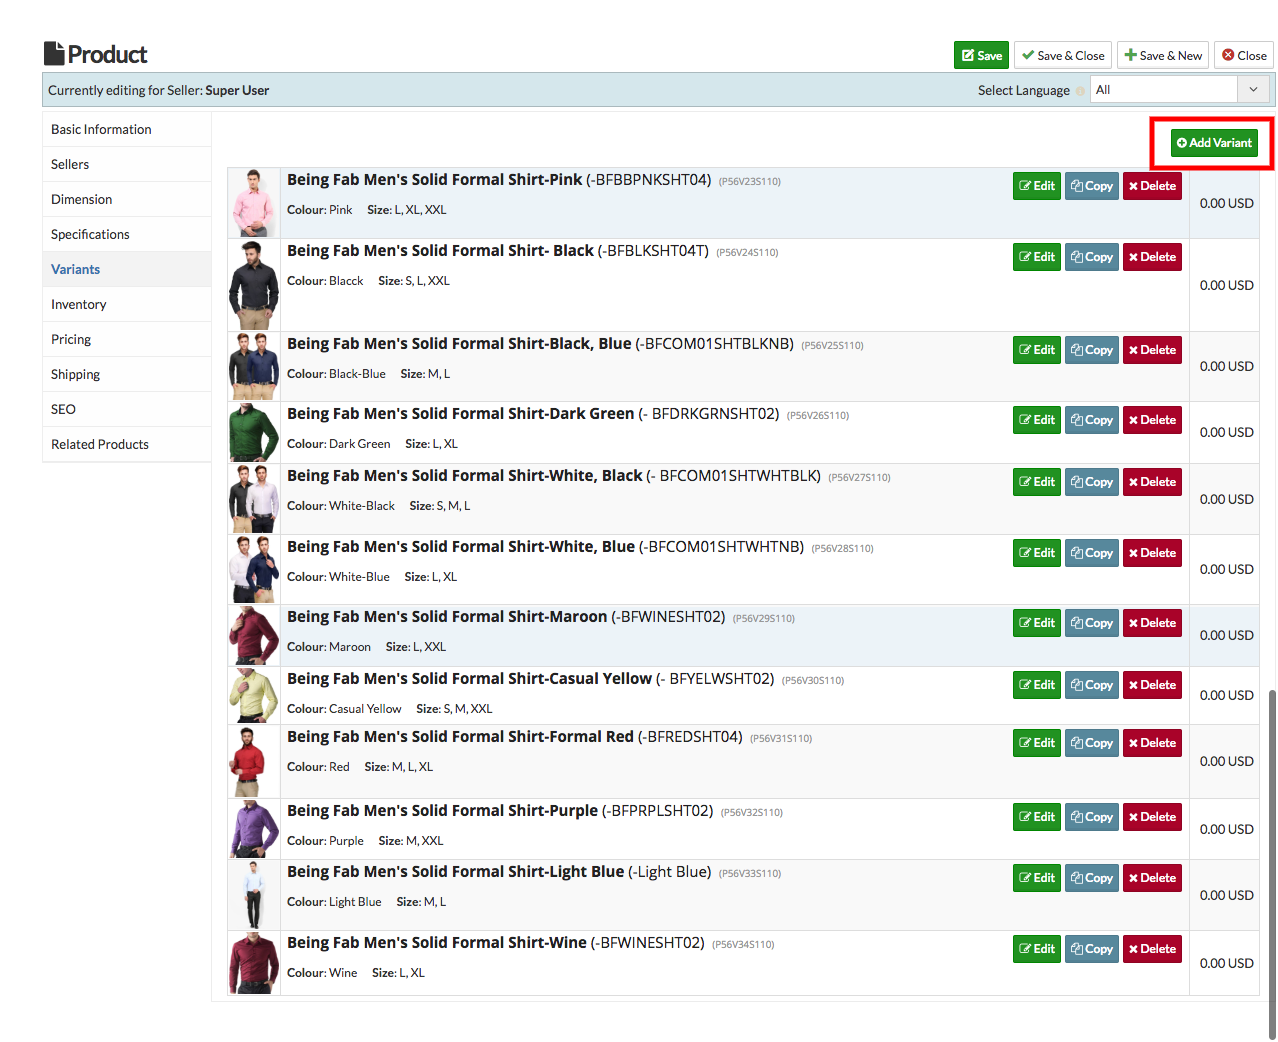
Task: Open the Specifications tab
Action: point(127,234)
